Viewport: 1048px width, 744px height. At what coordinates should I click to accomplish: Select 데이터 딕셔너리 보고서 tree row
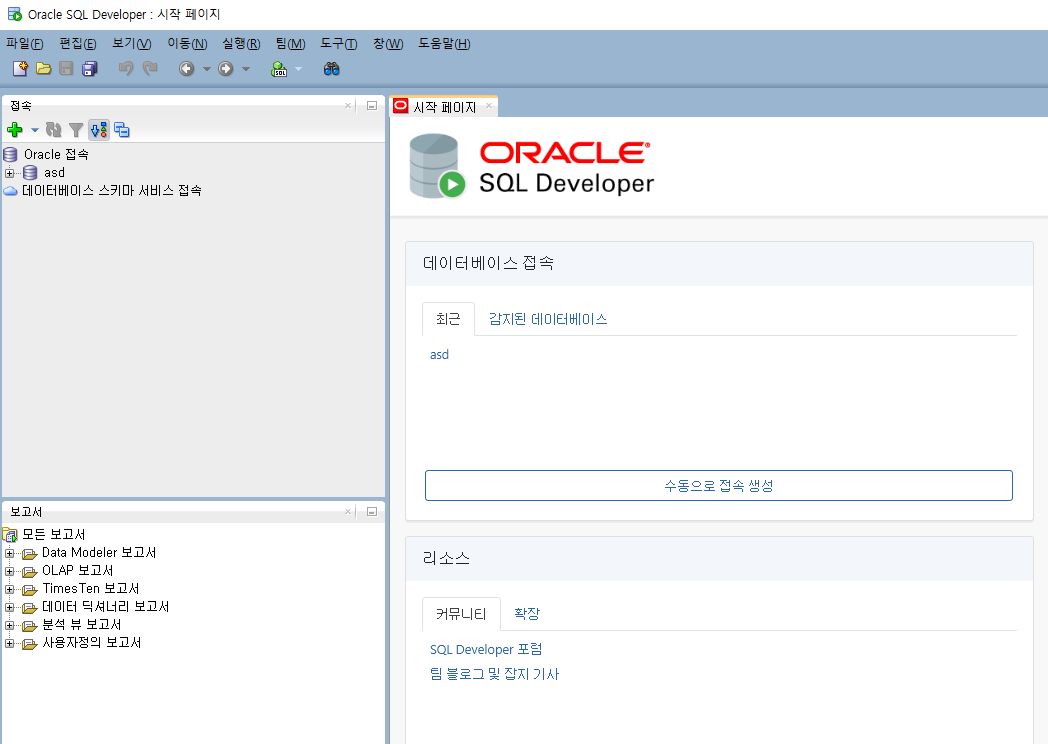click(105, 607)
